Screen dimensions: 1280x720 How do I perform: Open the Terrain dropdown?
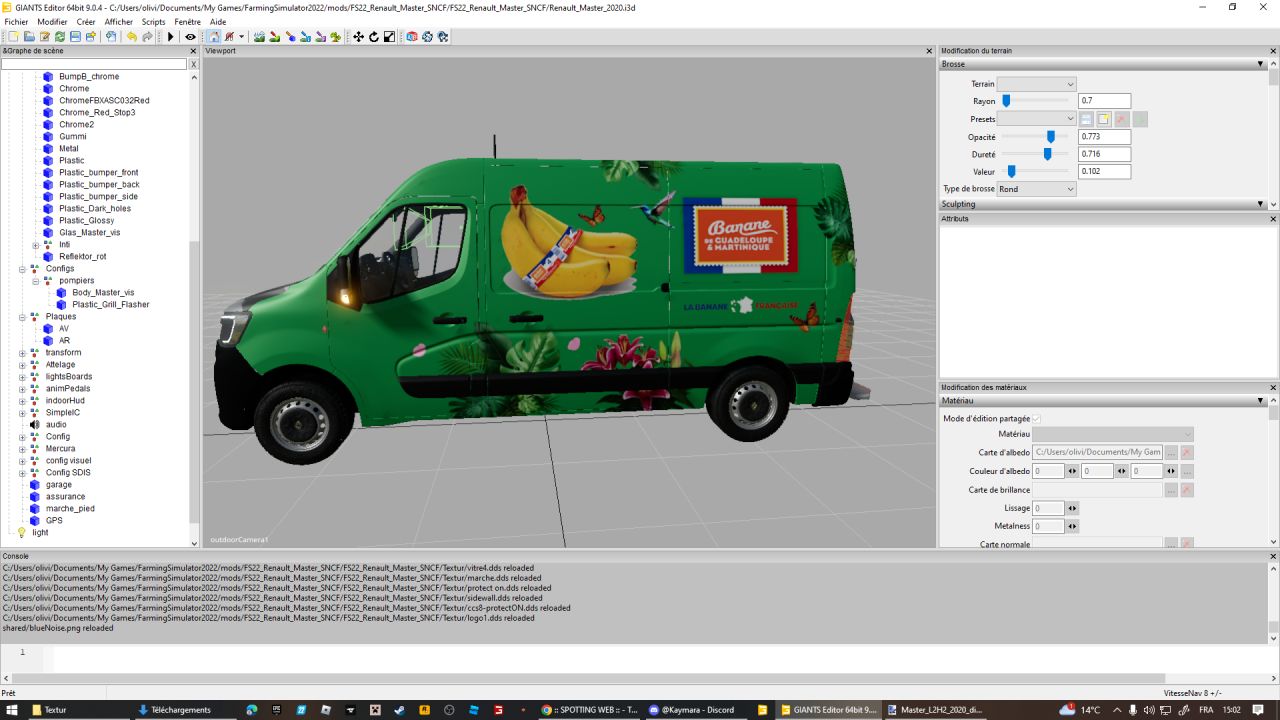click(x=1036, y=84)
